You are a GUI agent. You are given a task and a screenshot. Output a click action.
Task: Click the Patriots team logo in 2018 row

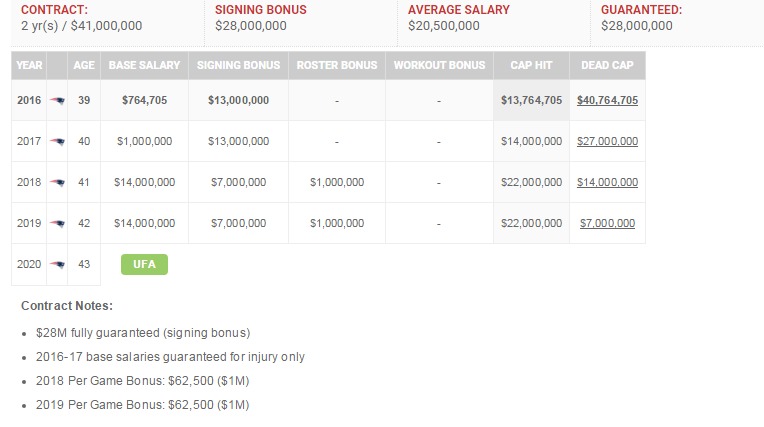pos(57,183)
